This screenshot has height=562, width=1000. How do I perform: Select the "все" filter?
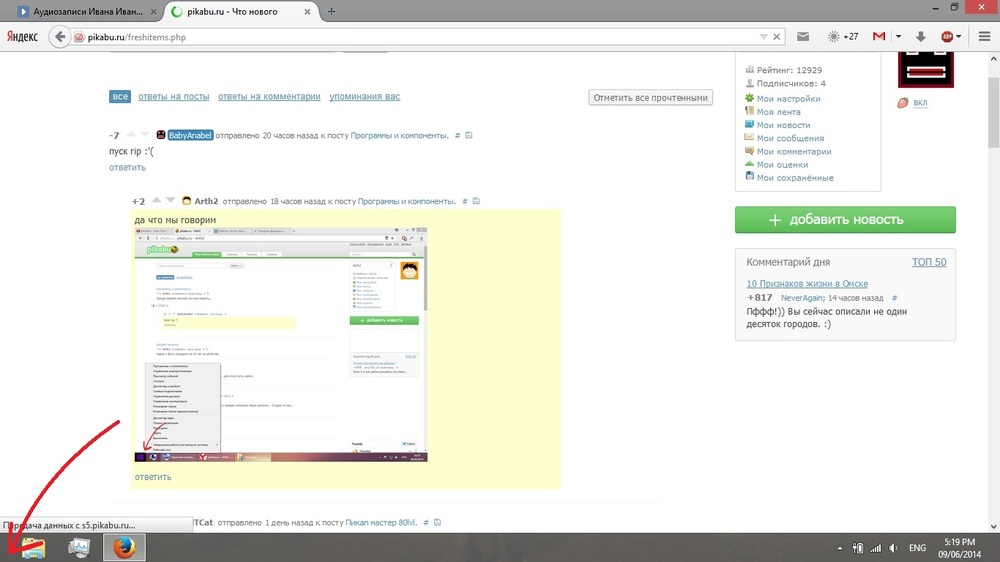point(120,97)
